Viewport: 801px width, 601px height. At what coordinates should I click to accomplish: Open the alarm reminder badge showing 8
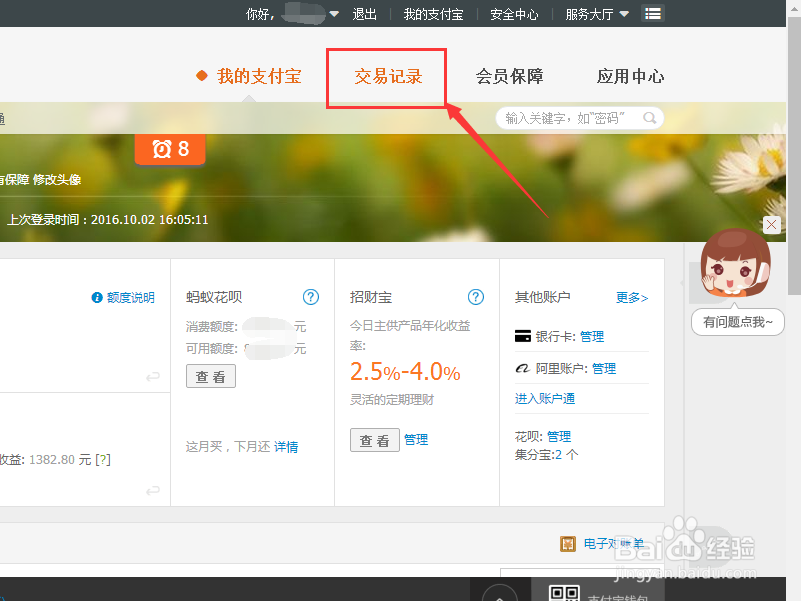point(170,149)
